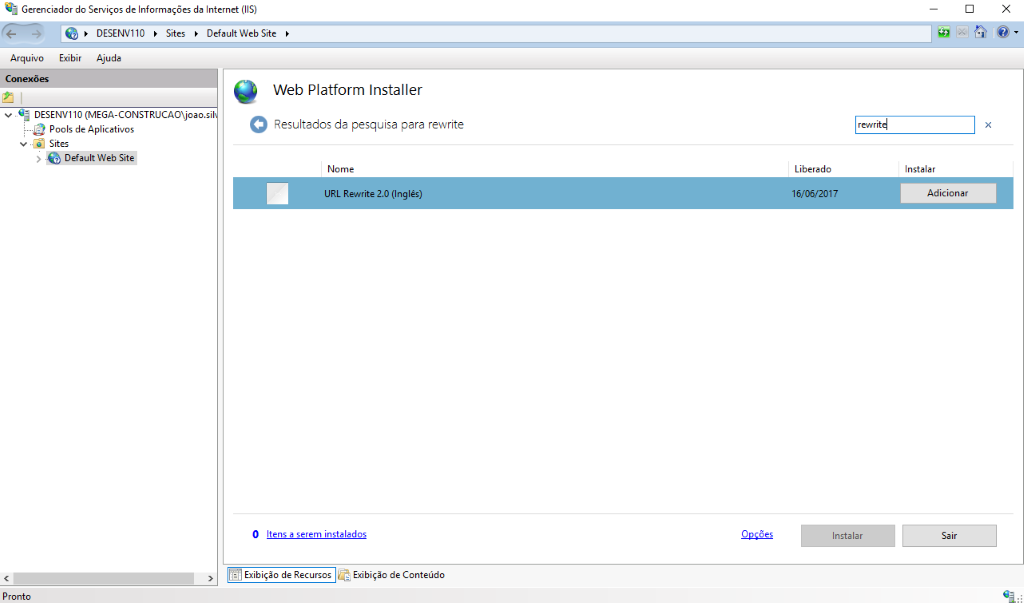Select the Pools de Aplicativos node

pyautogui.click(x=91, y=129)
